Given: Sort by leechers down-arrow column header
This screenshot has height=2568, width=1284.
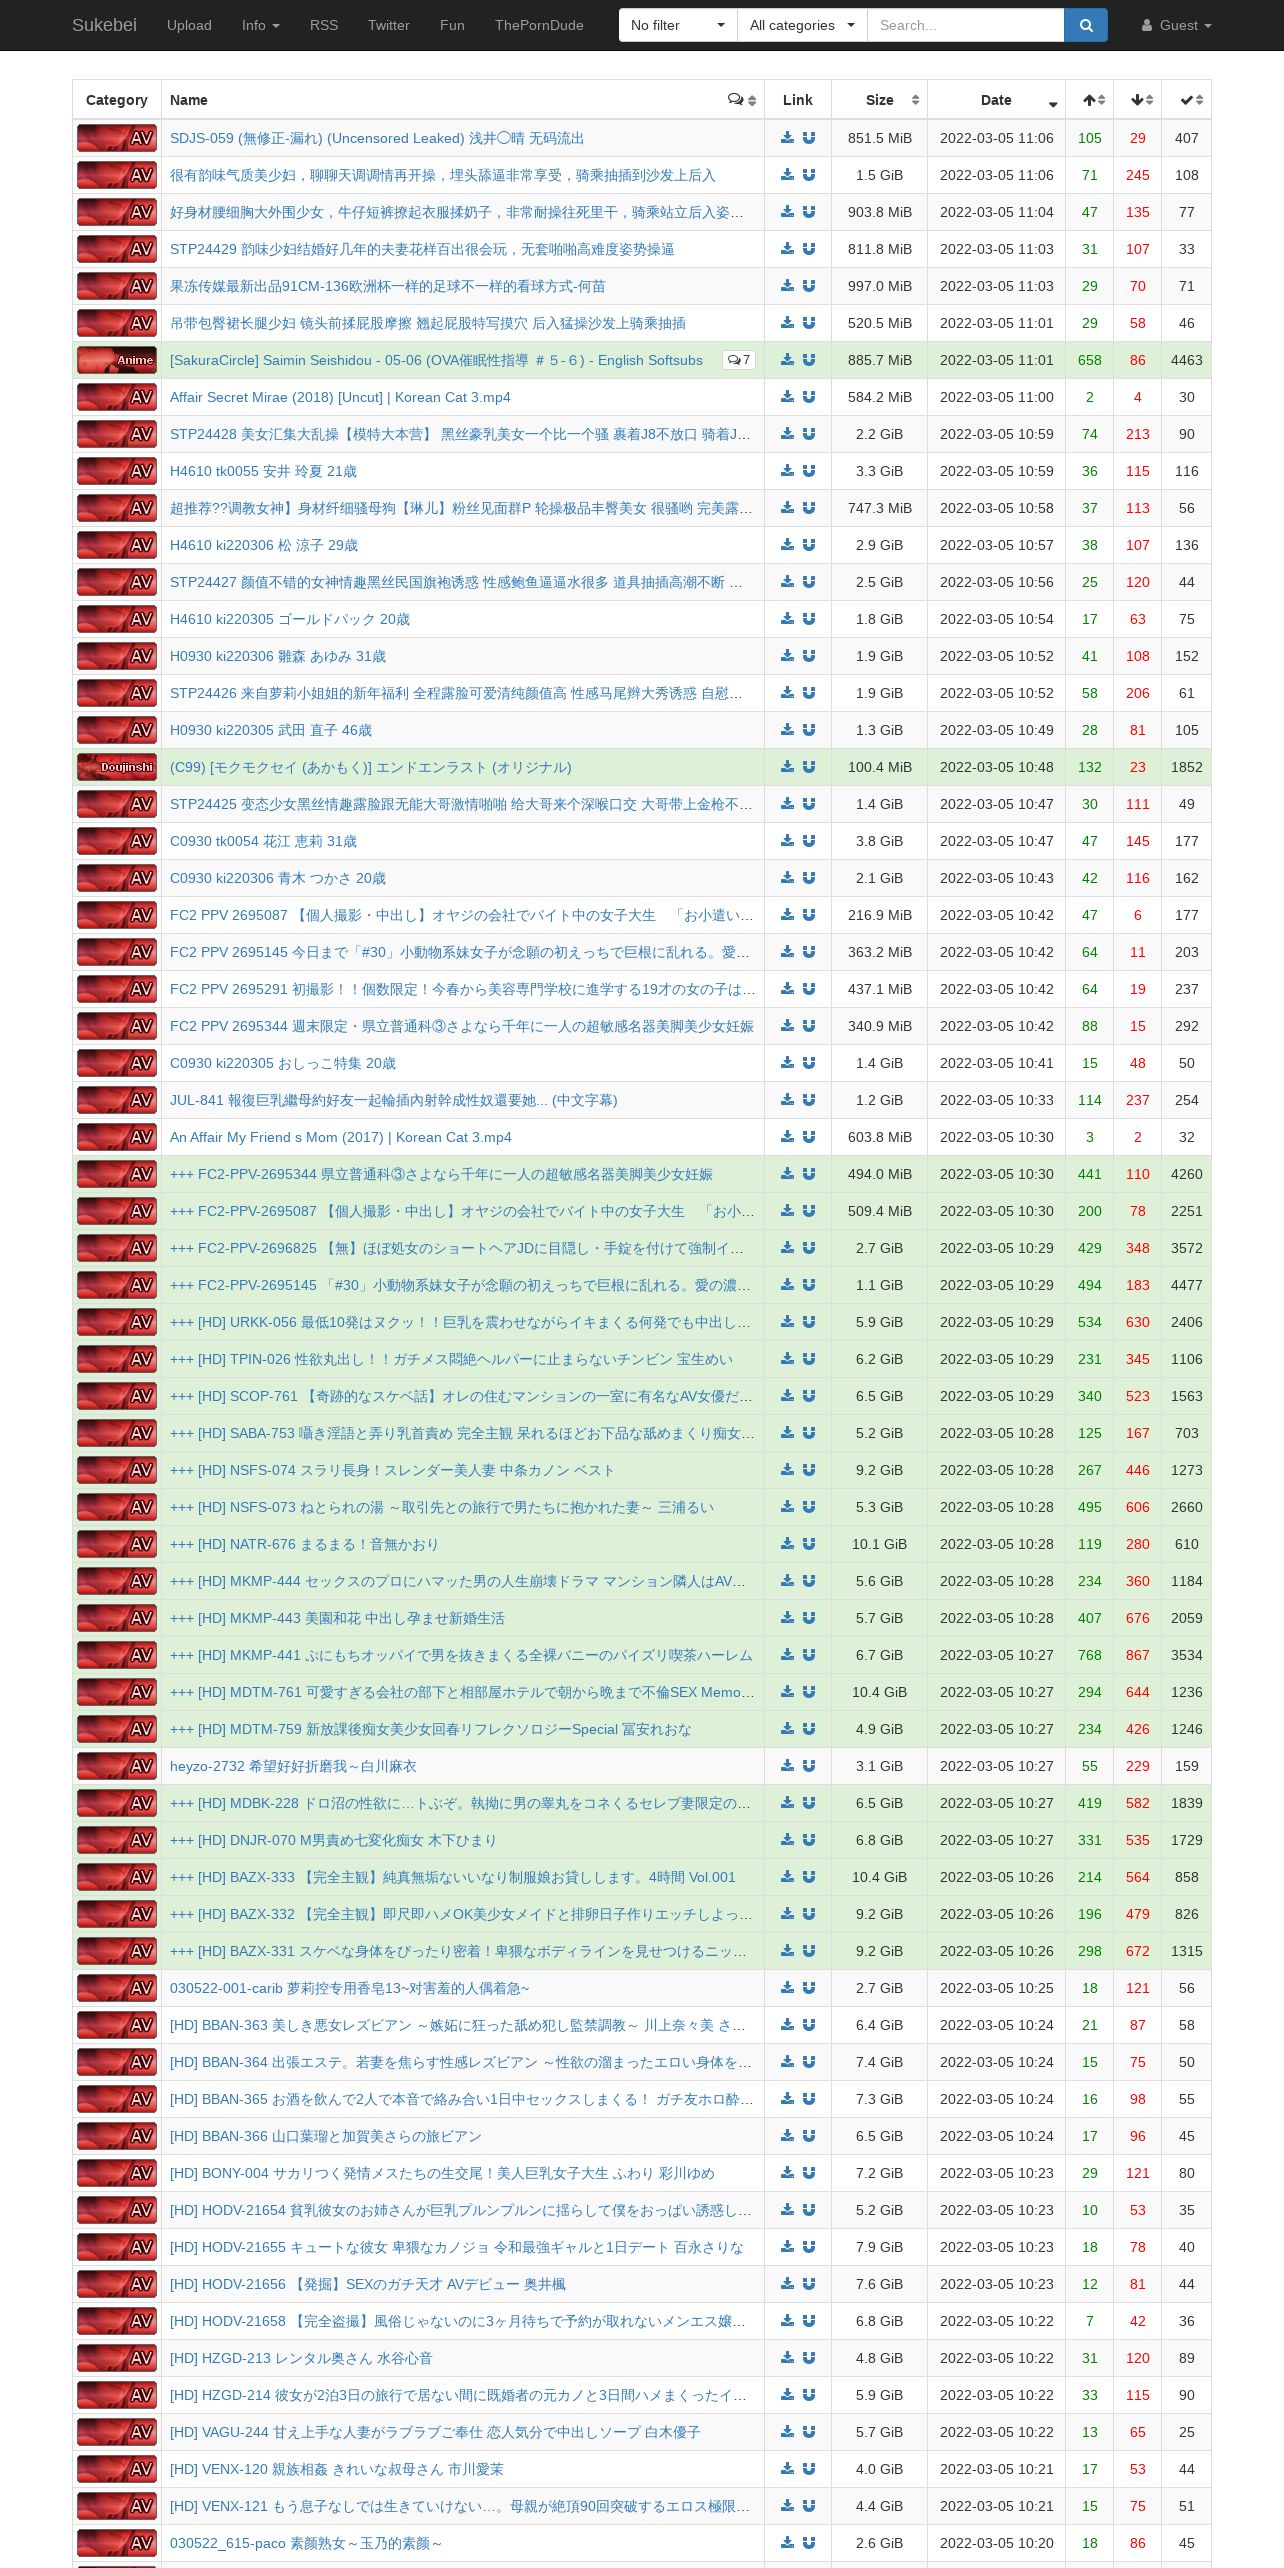Looking at the screenshot, I should click(x=1138, y=100).
